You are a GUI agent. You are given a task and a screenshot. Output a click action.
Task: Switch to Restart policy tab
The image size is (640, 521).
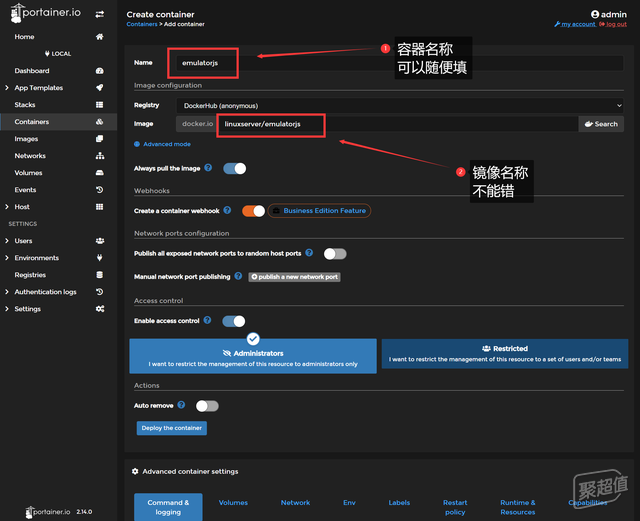click(x=455, y=507)
